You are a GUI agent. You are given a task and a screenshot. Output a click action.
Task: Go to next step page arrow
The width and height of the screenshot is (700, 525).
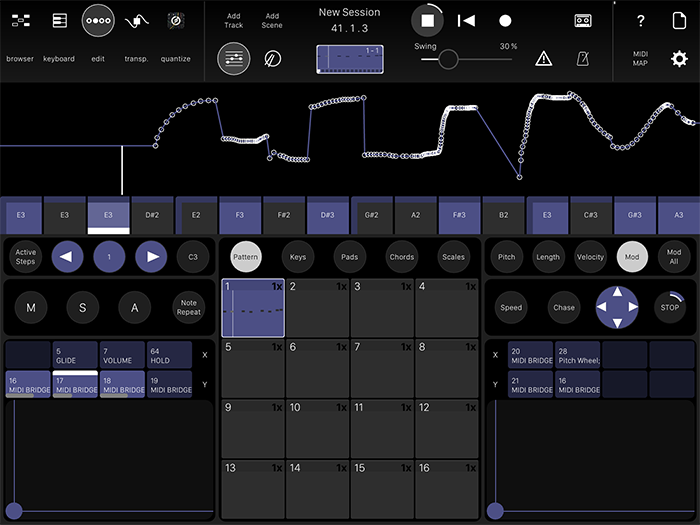tap(151, 257)
